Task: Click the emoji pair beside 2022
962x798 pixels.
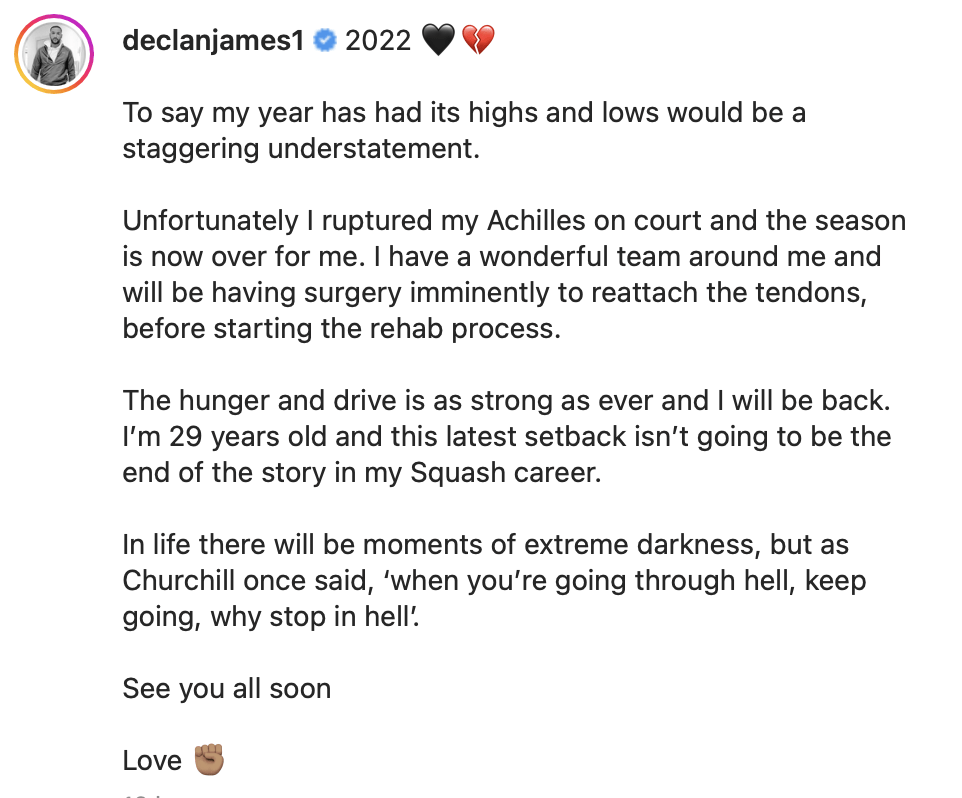Action: 460,40
